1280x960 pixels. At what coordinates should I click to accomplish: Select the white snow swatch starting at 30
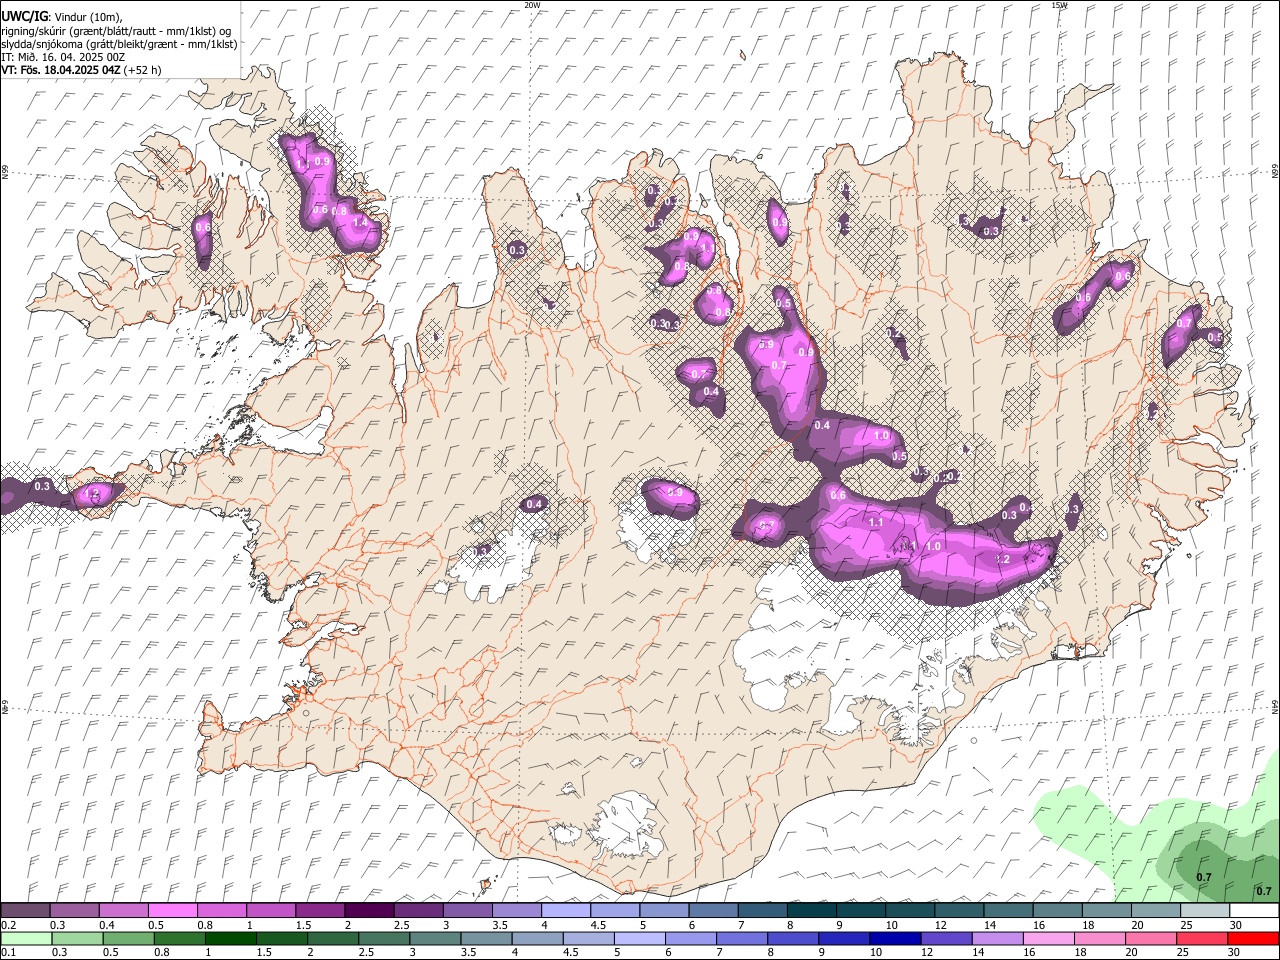(x=1254, y=911)
